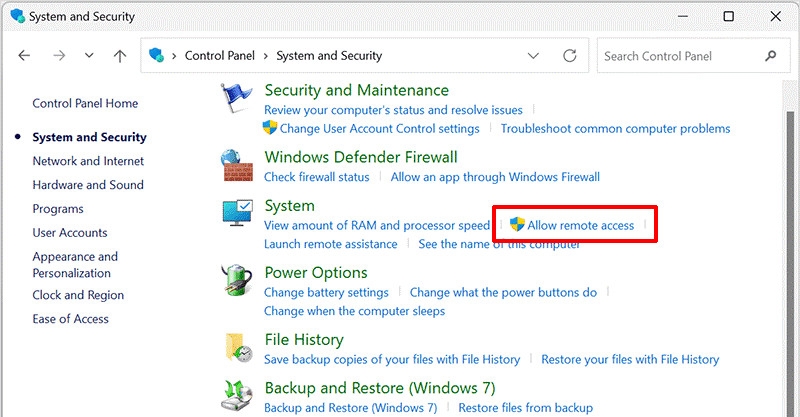800x417 pixels.
Task: Open Control Panel Home
Action: pyautogui.click(x=85, y=104)
